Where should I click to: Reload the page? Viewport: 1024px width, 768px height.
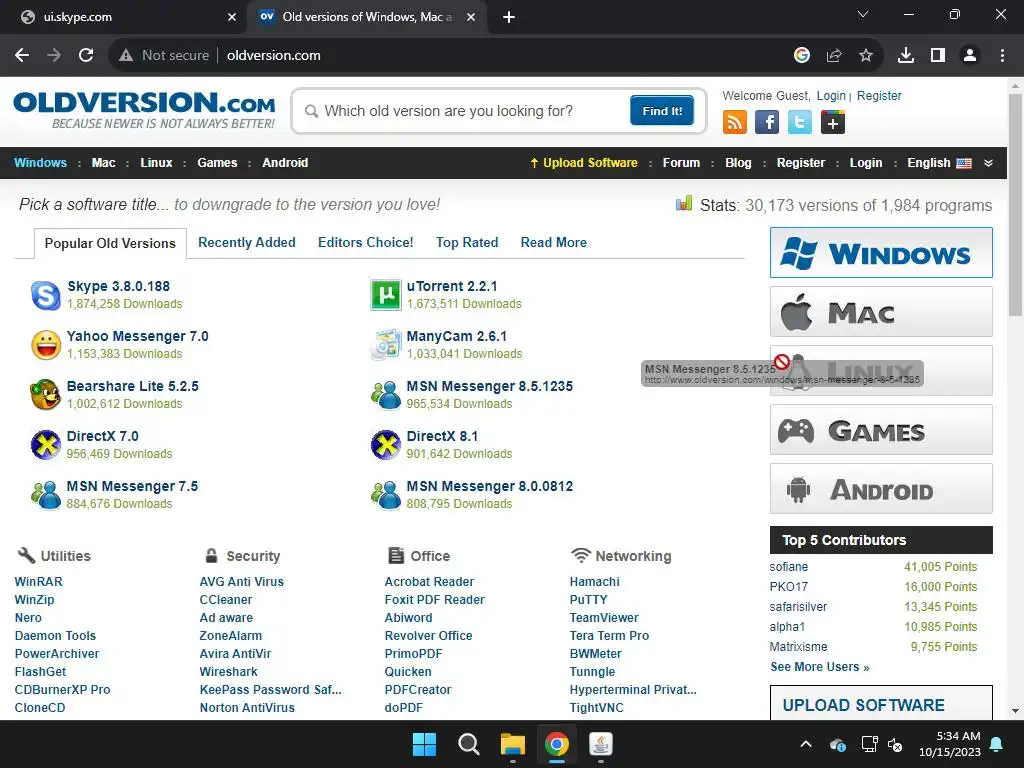[x=86, y=56]
